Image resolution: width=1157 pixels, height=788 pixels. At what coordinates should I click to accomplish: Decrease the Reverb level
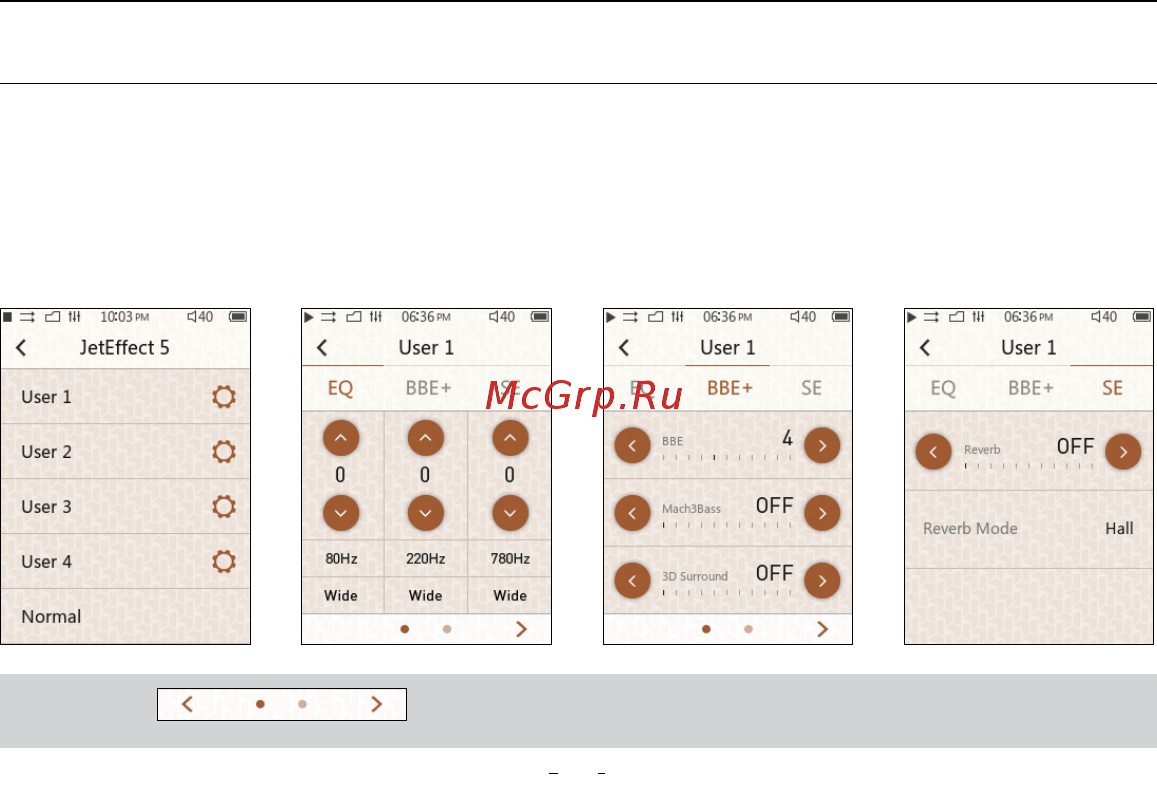pyautogui.click(x=933, y=452)
